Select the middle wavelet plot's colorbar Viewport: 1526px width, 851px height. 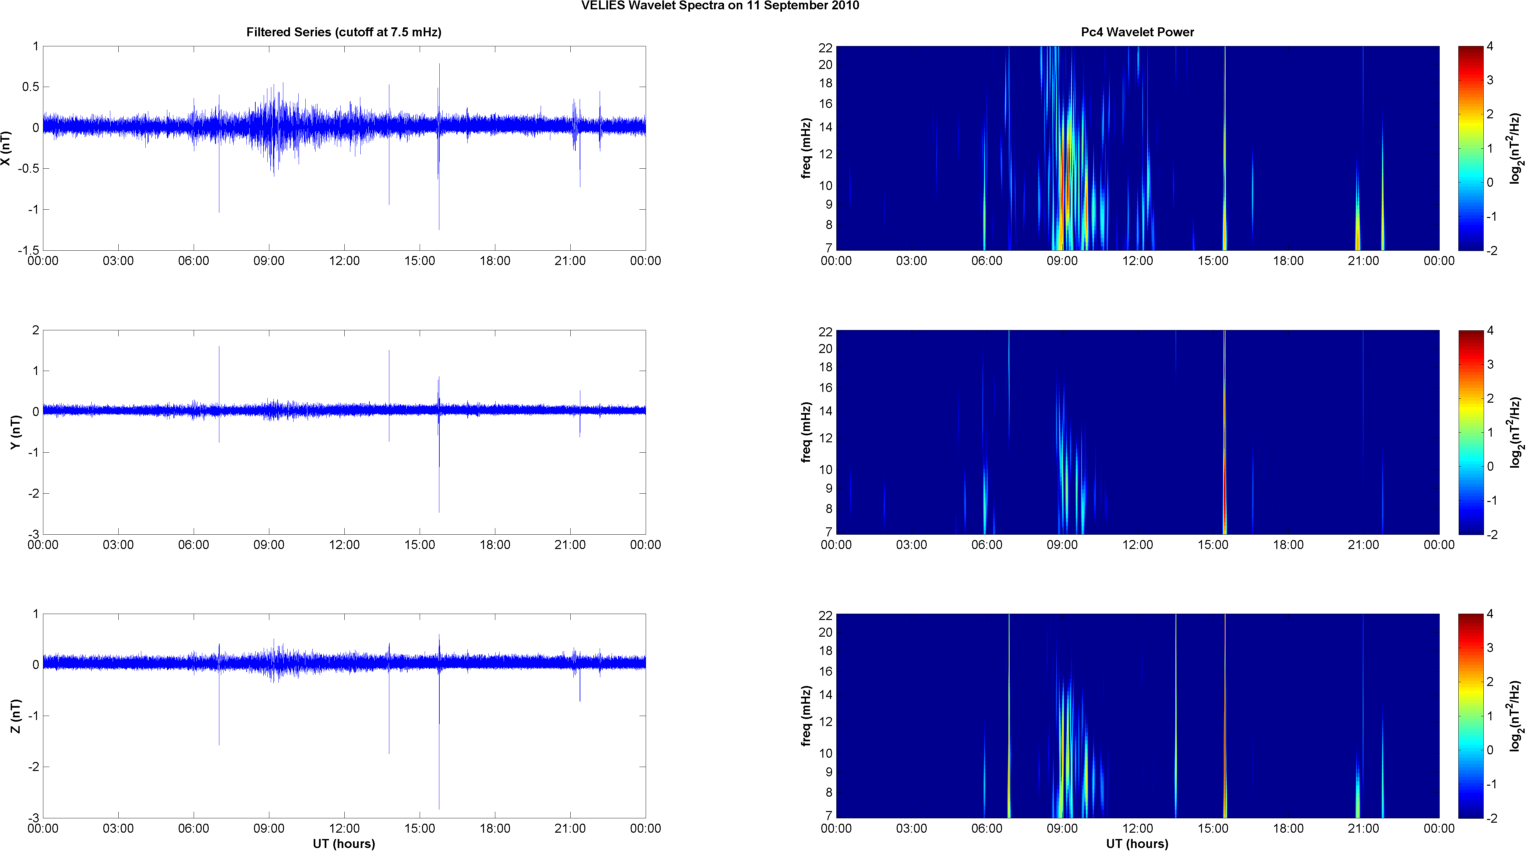click(x=1470, y=432)
